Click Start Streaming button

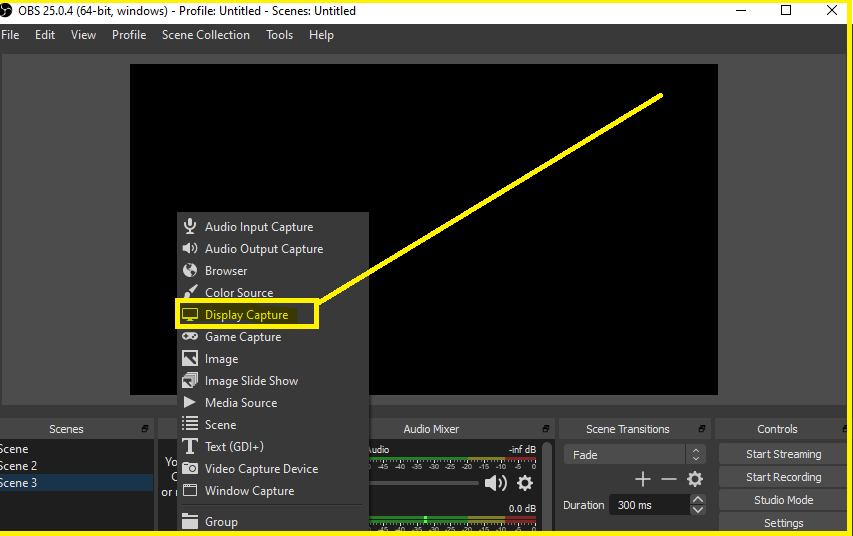pyautogui.click(x=783, y=454)
